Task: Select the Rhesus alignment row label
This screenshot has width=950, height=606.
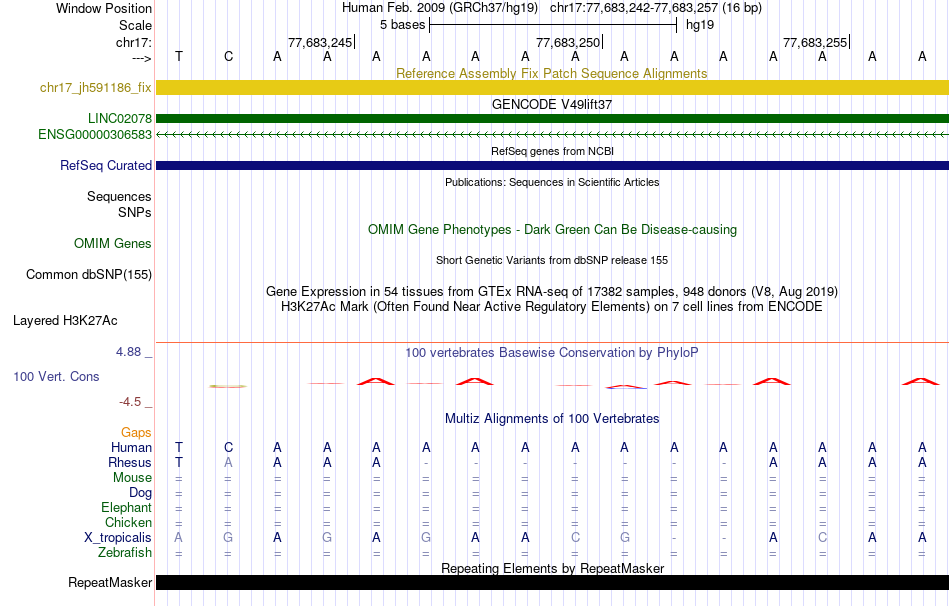Action: [x=130, y=462]
